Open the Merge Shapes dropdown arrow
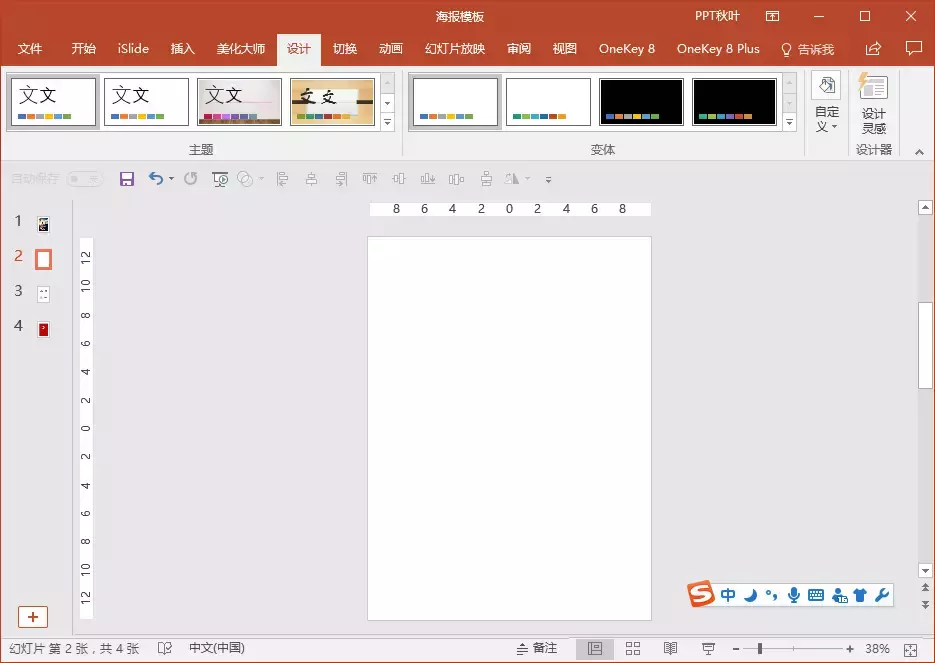The image size is (935, 663). coord(261,178)
